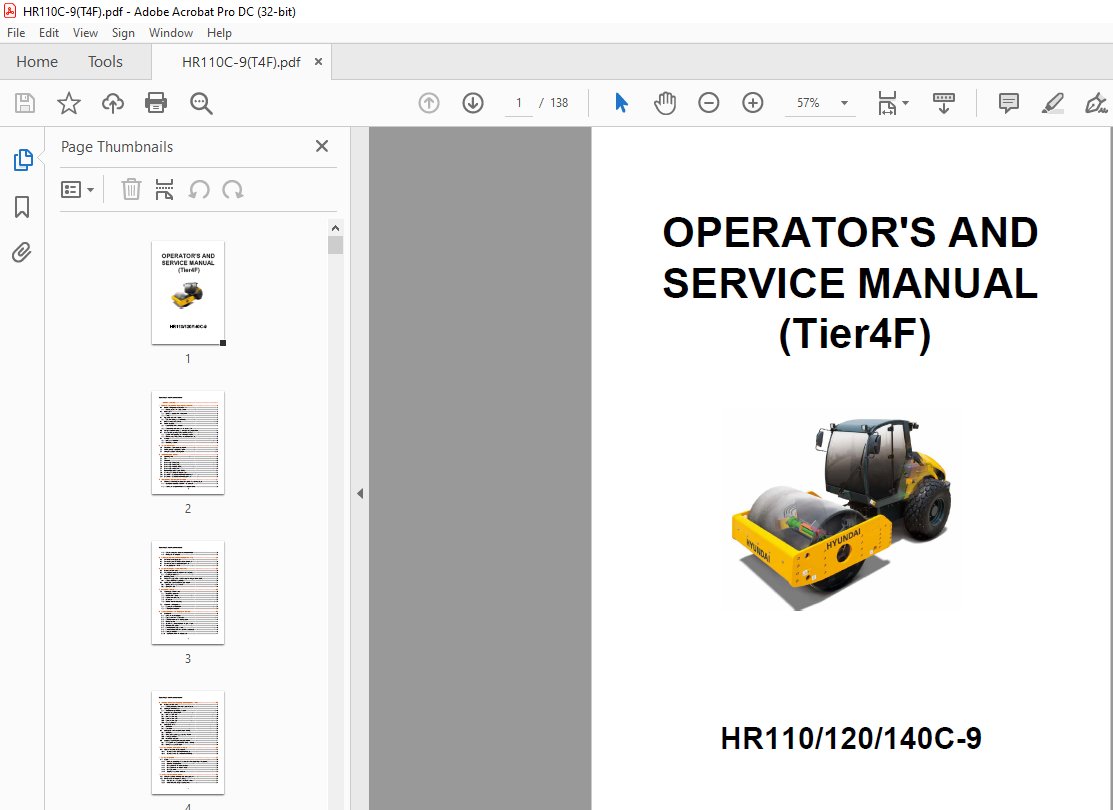Select page 4 thumbnail

pyautogui.click(x=188, y=742)
